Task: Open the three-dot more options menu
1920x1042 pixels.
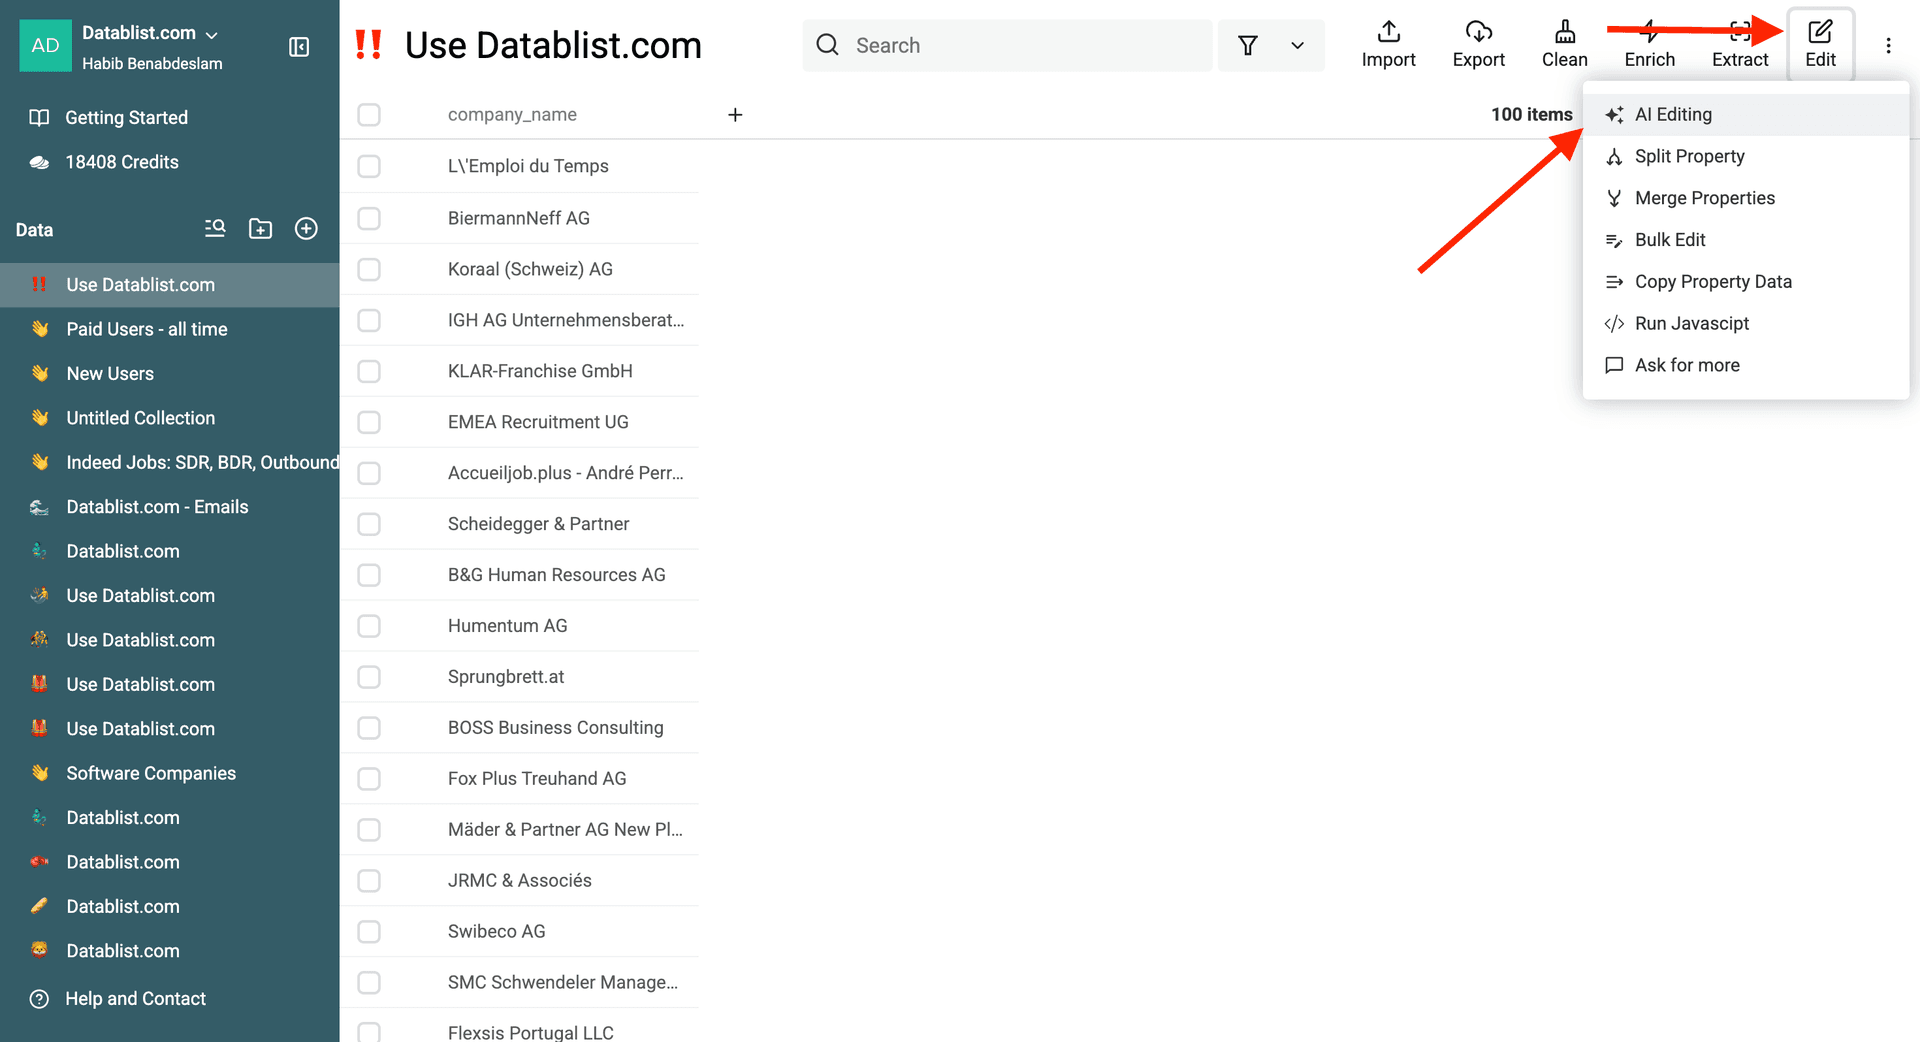Action: tap(1888, 45)
